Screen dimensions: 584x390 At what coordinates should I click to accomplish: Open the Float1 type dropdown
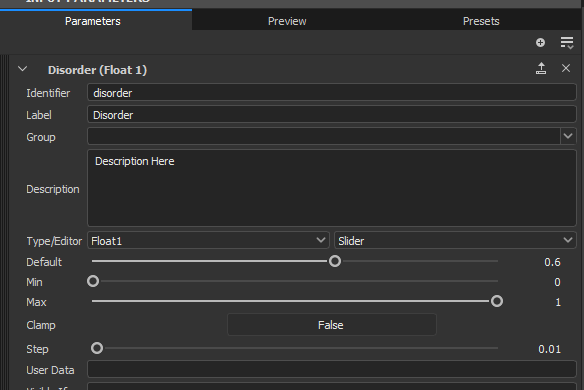208,241
